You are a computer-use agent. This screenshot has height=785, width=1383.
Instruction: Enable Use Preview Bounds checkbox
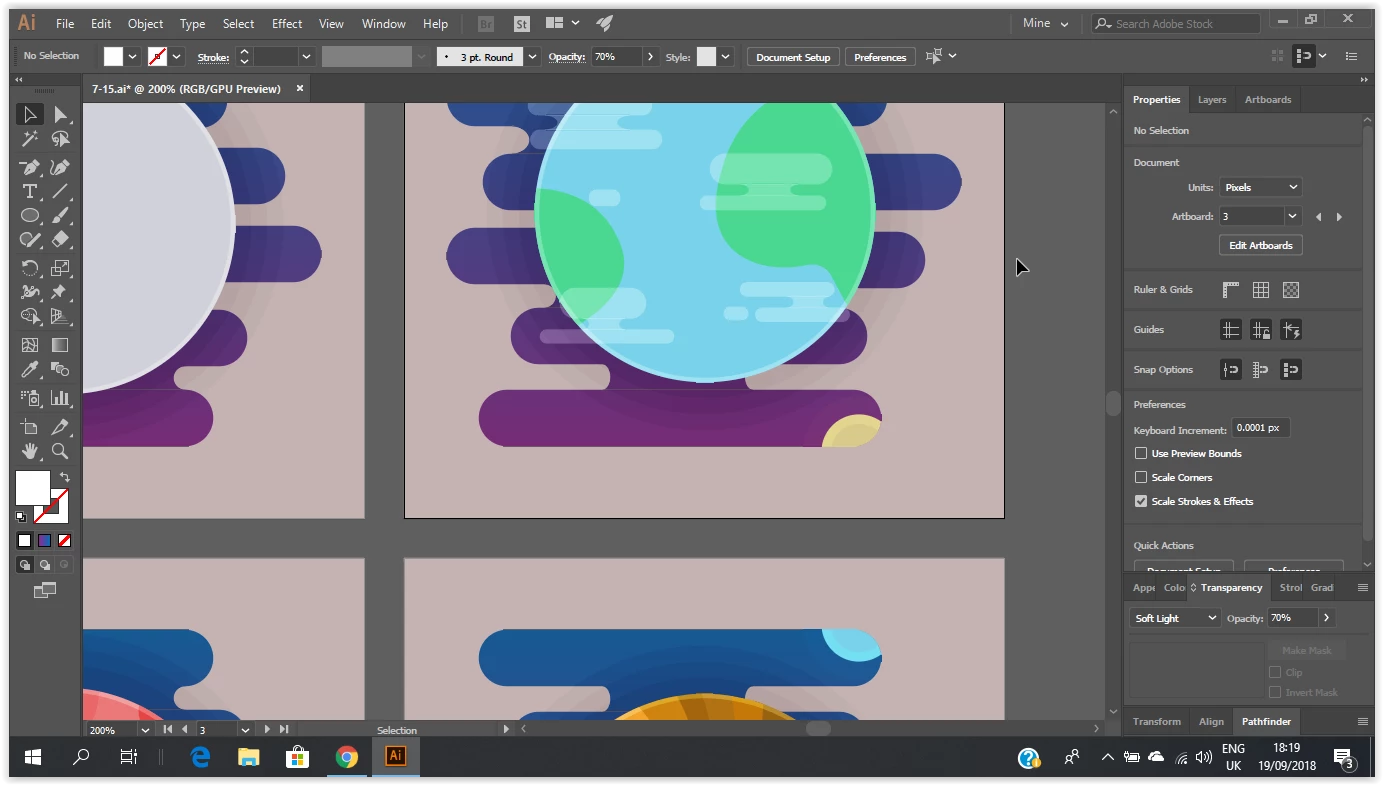1141,453
